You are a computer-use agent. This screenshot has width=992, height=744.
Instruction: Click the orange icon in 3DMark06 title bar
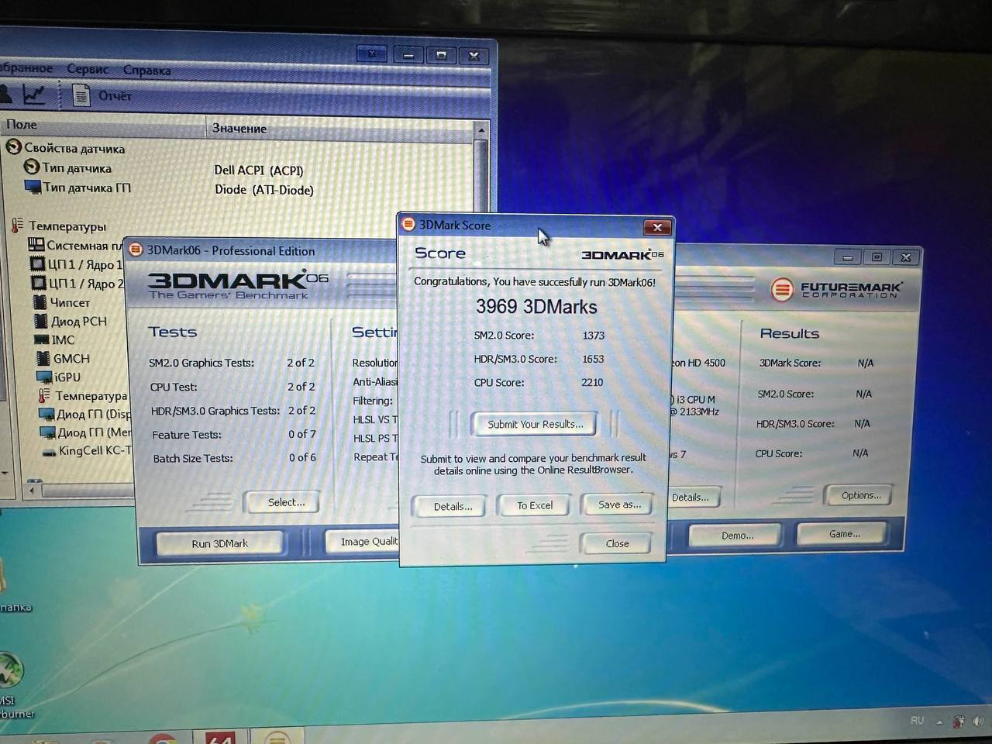(x=135, y=250)
